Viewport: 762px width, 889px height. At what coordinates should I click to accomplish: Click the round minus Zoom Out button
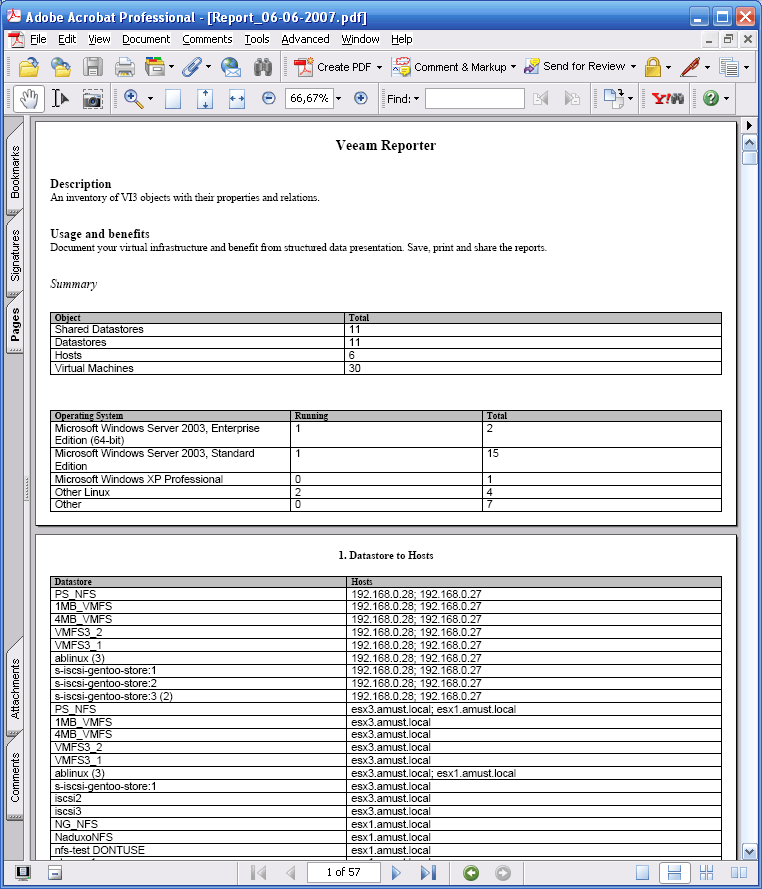point(269,98)
